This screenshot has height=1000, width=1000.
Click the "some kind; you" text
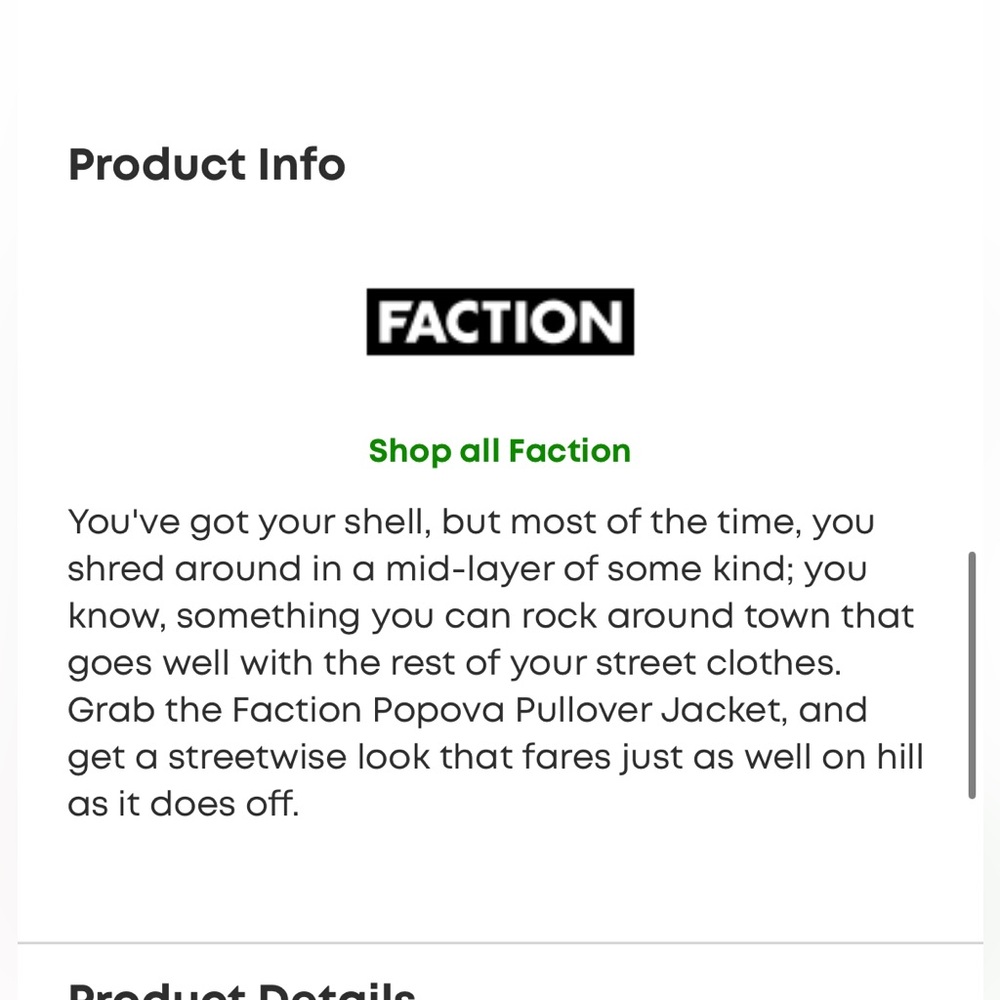tap(737, 569)
